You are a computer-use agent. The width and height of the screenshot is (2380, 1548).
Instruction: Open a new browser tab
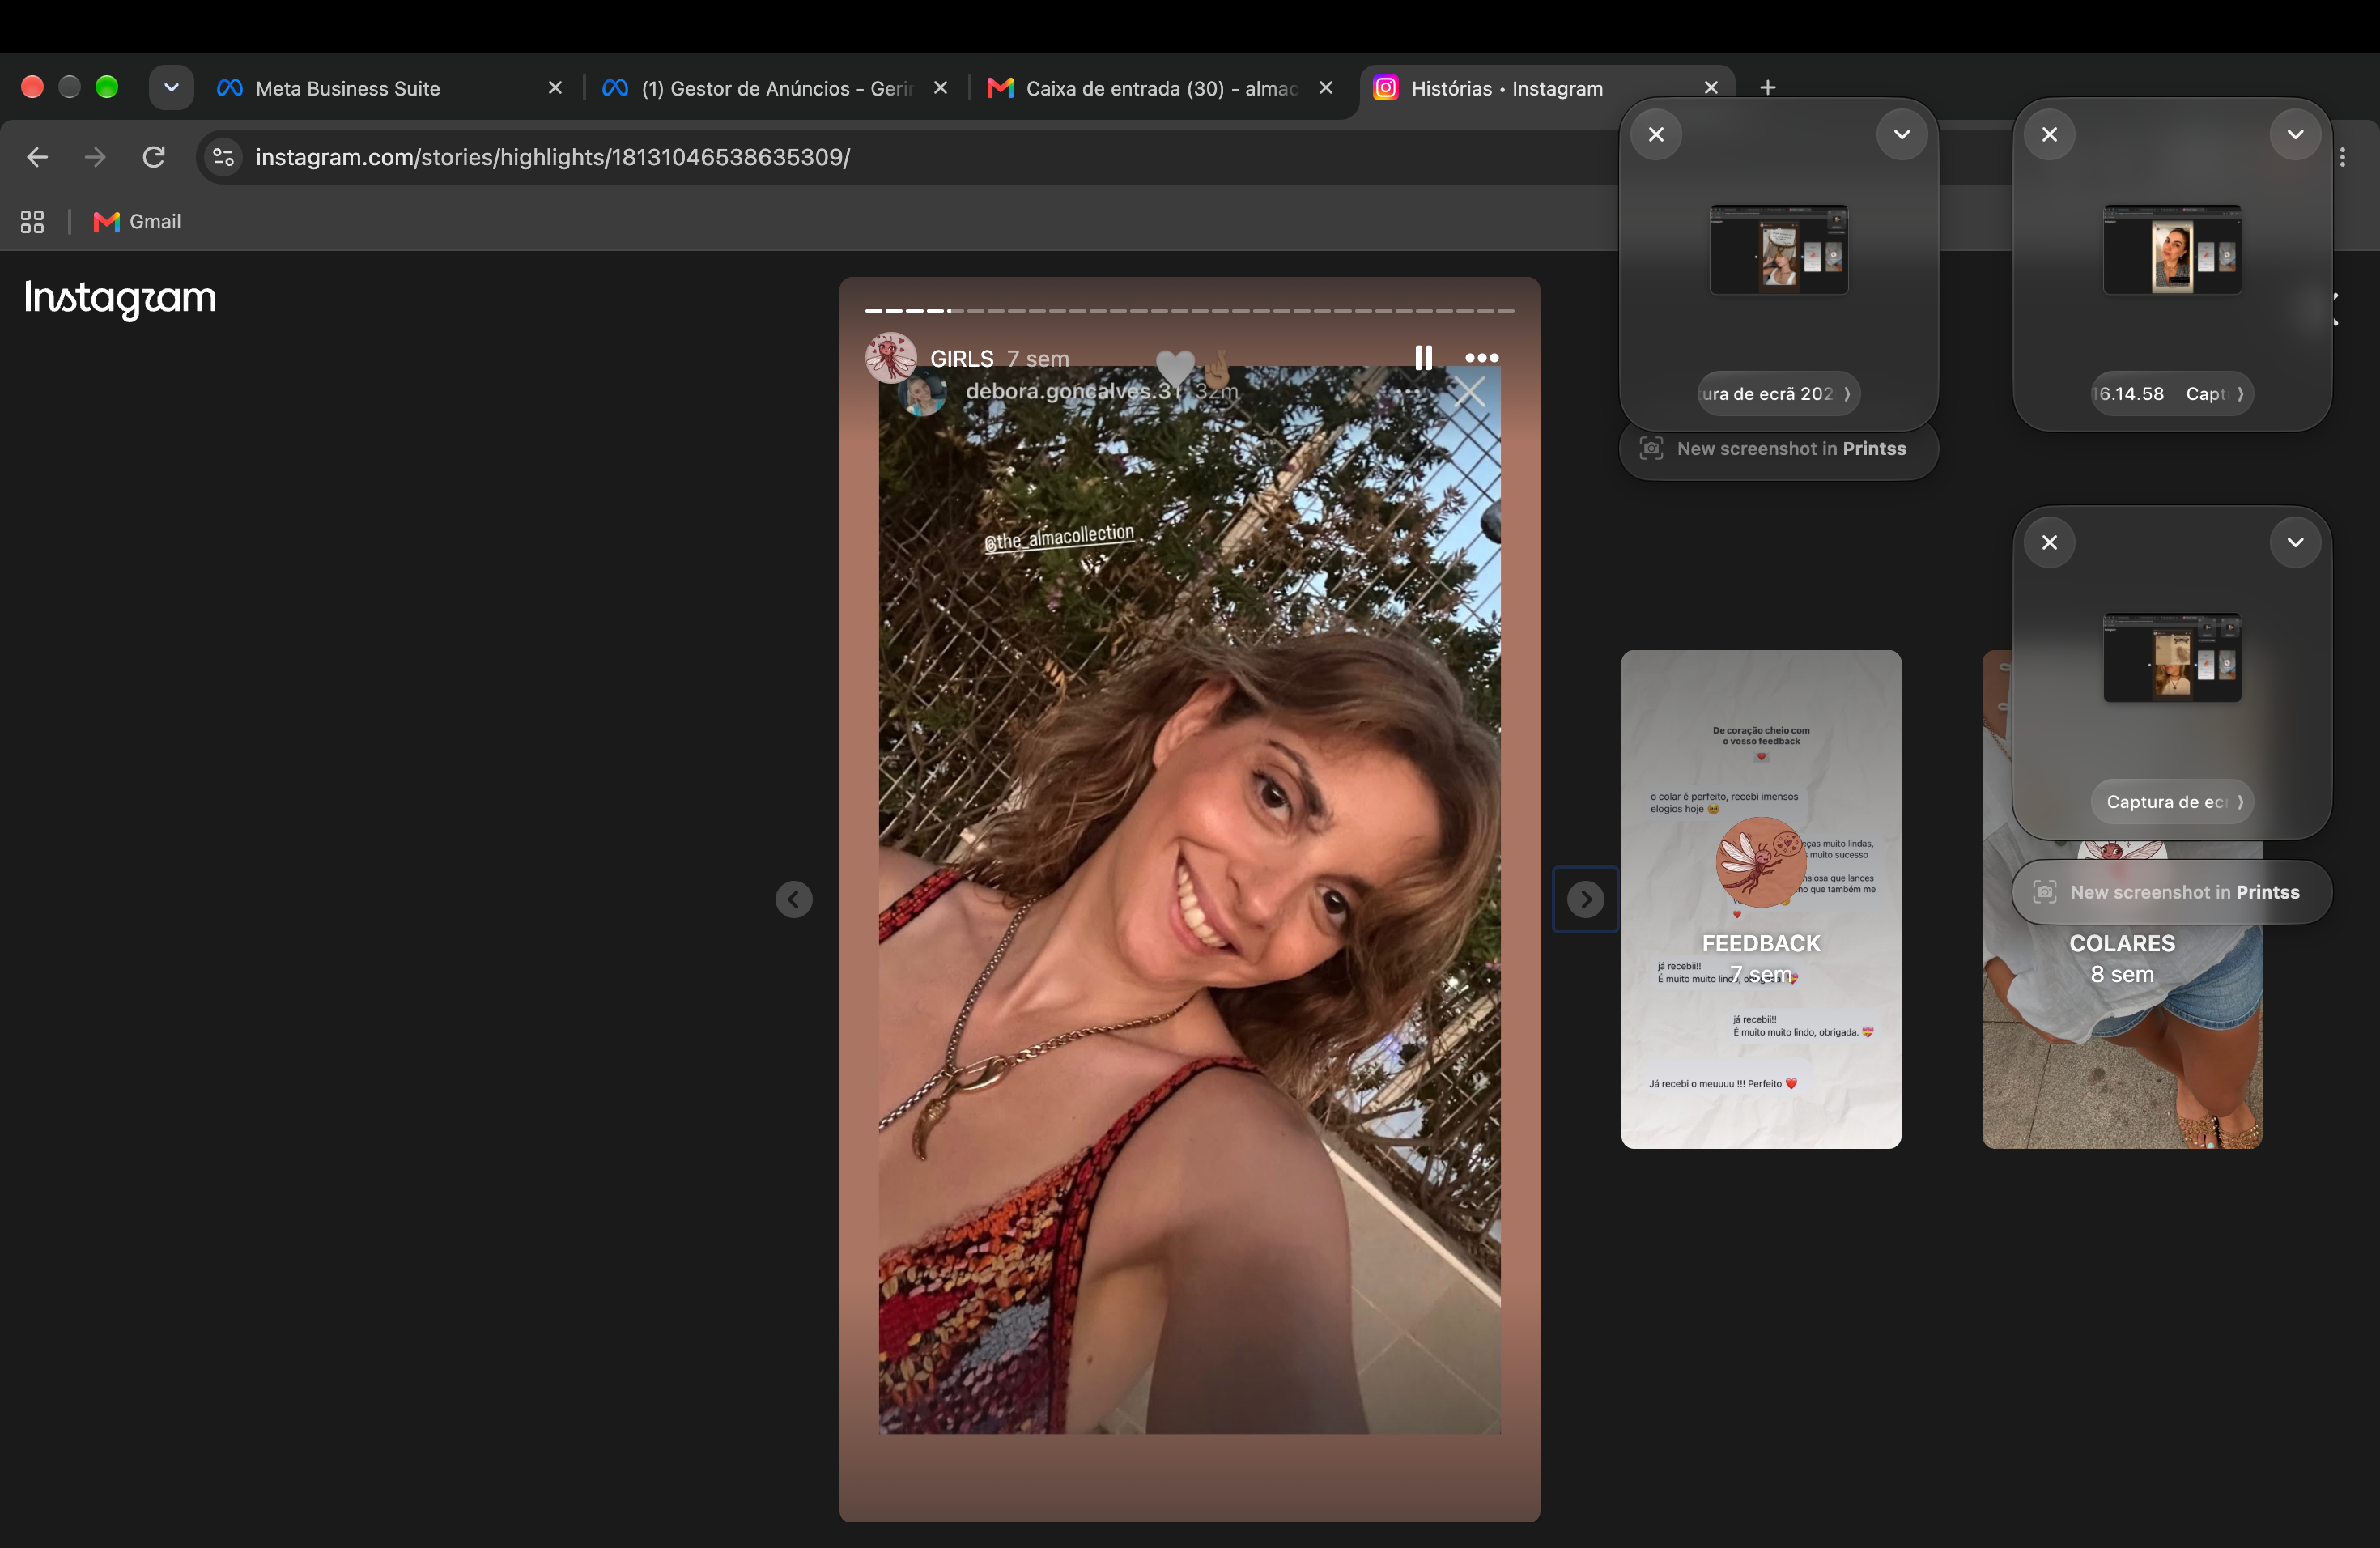pos(1767,88)
